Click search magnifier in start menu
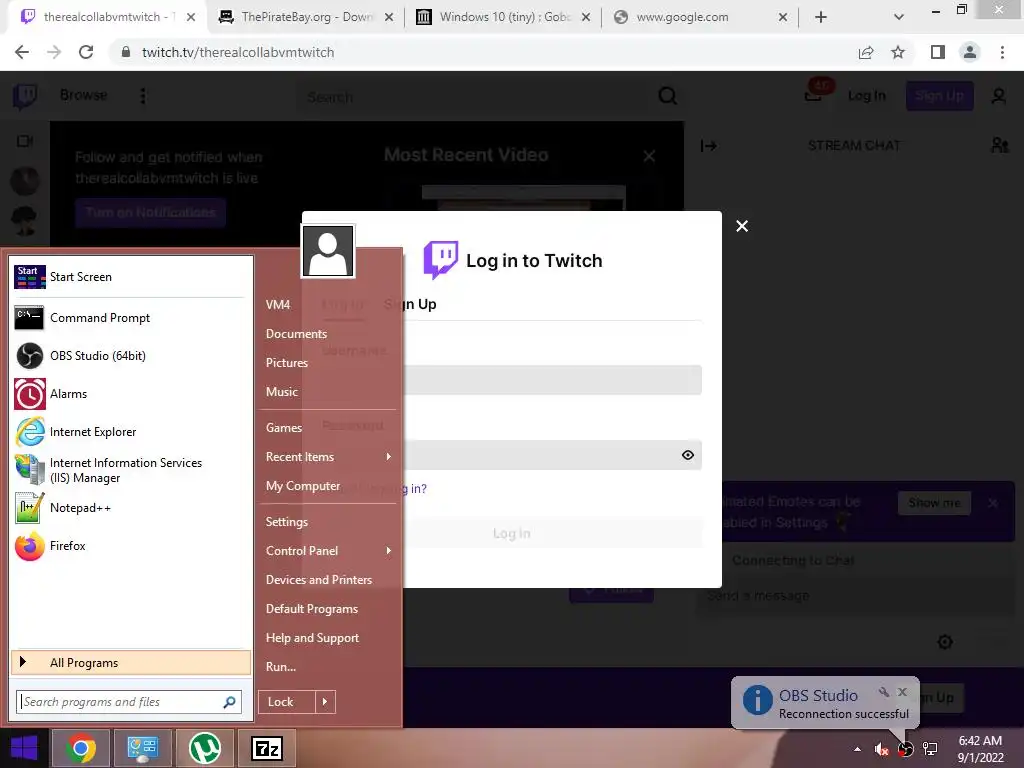 coord(229,702)
